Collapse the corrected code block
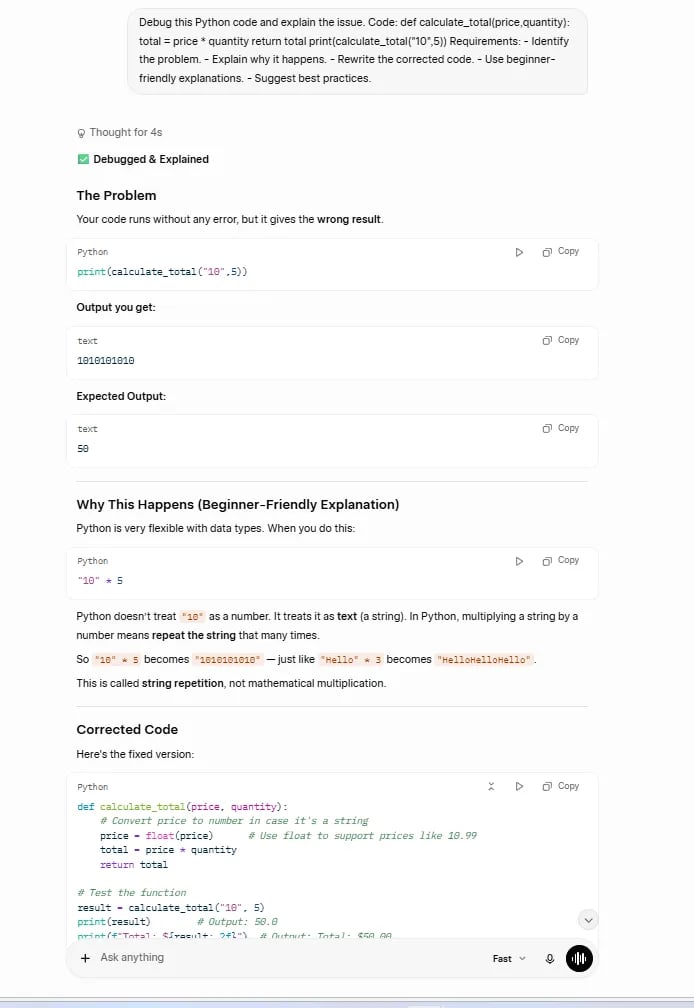The width and height of the screenshot is (694, 1008). (491, 786)
